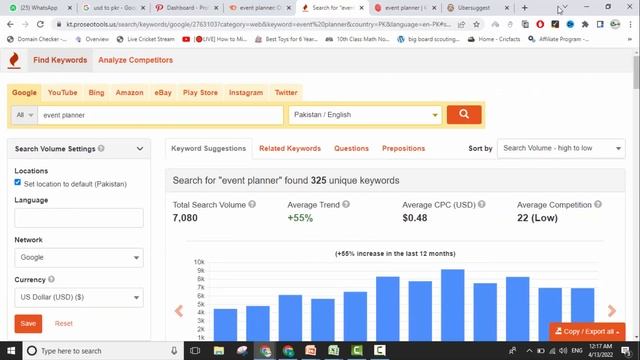Open Search Volume Settings help icon
The width and height of the screenshot is (640, 360).
tap(101, 148)
